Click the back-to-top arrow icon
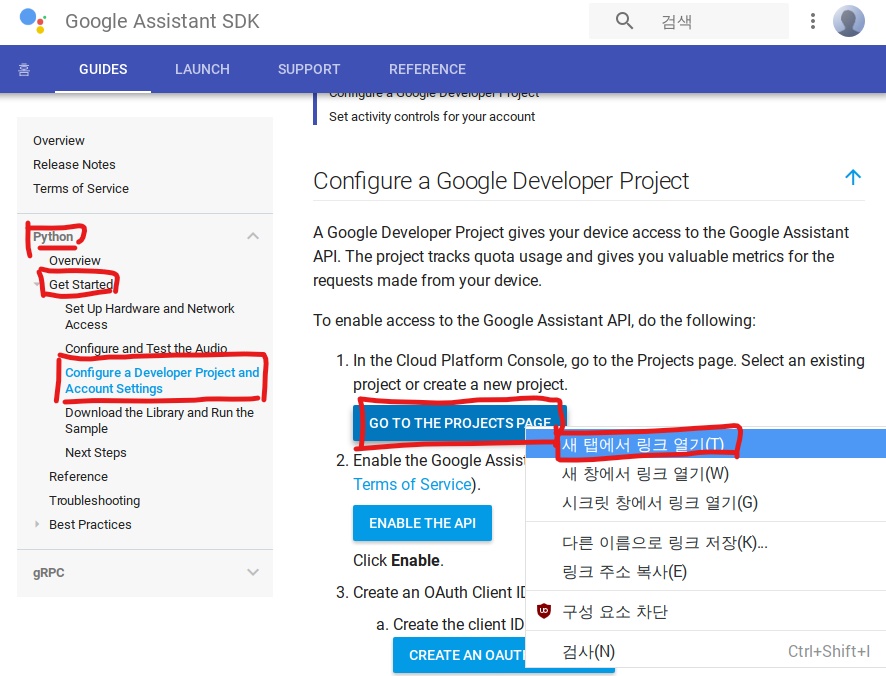 point(853,177)
